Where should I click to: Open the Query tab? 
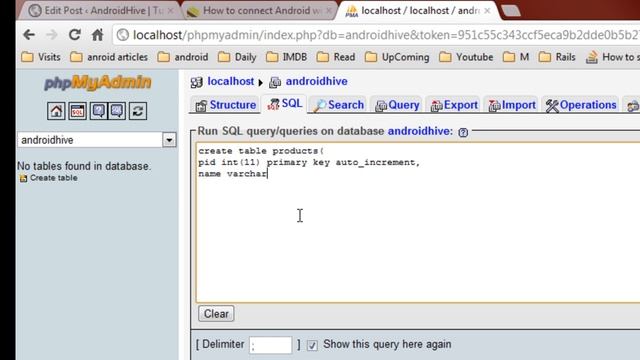(397, 105)
